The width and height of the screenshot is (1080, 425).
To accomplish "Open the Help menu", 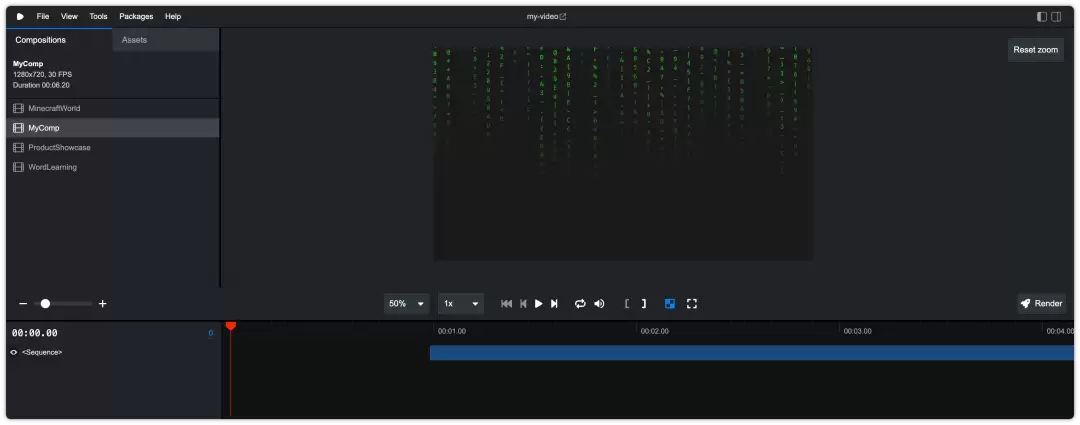I will (173, 17).
